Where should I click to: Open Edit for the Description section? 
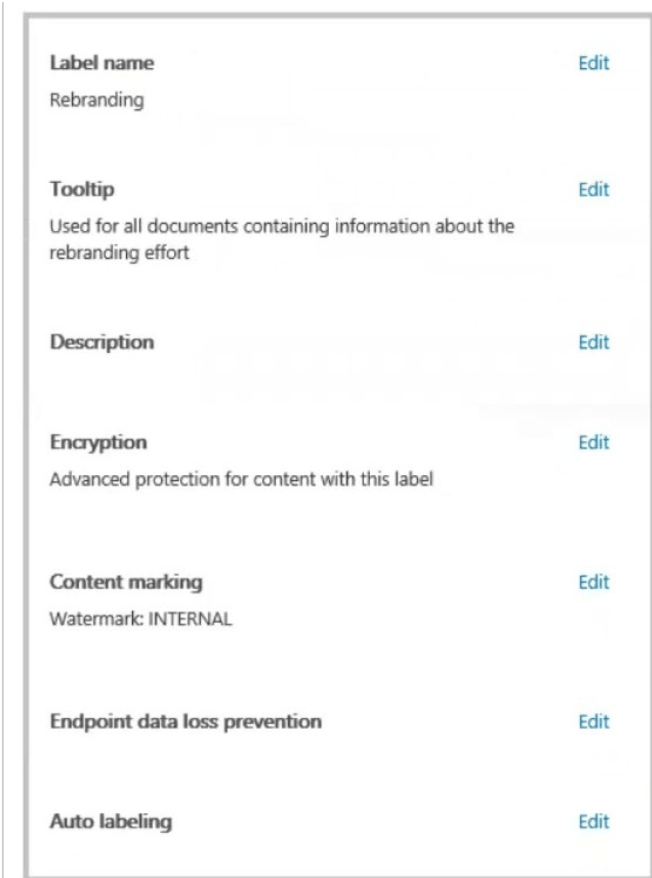593,342
